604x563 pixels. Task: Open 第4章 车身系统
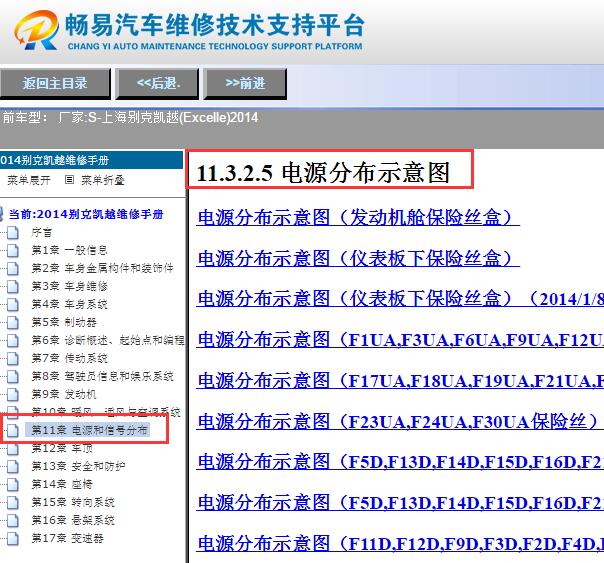[69, 304]
